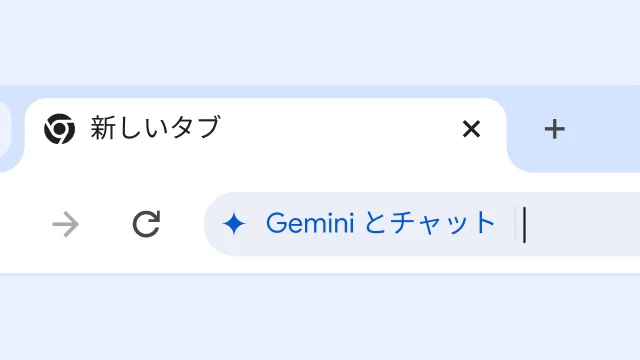Image resolution: width=640 pixels, height=360 pixels.
Task: Reload the page with the circular arrow
Action: click(x=146, y=224)
